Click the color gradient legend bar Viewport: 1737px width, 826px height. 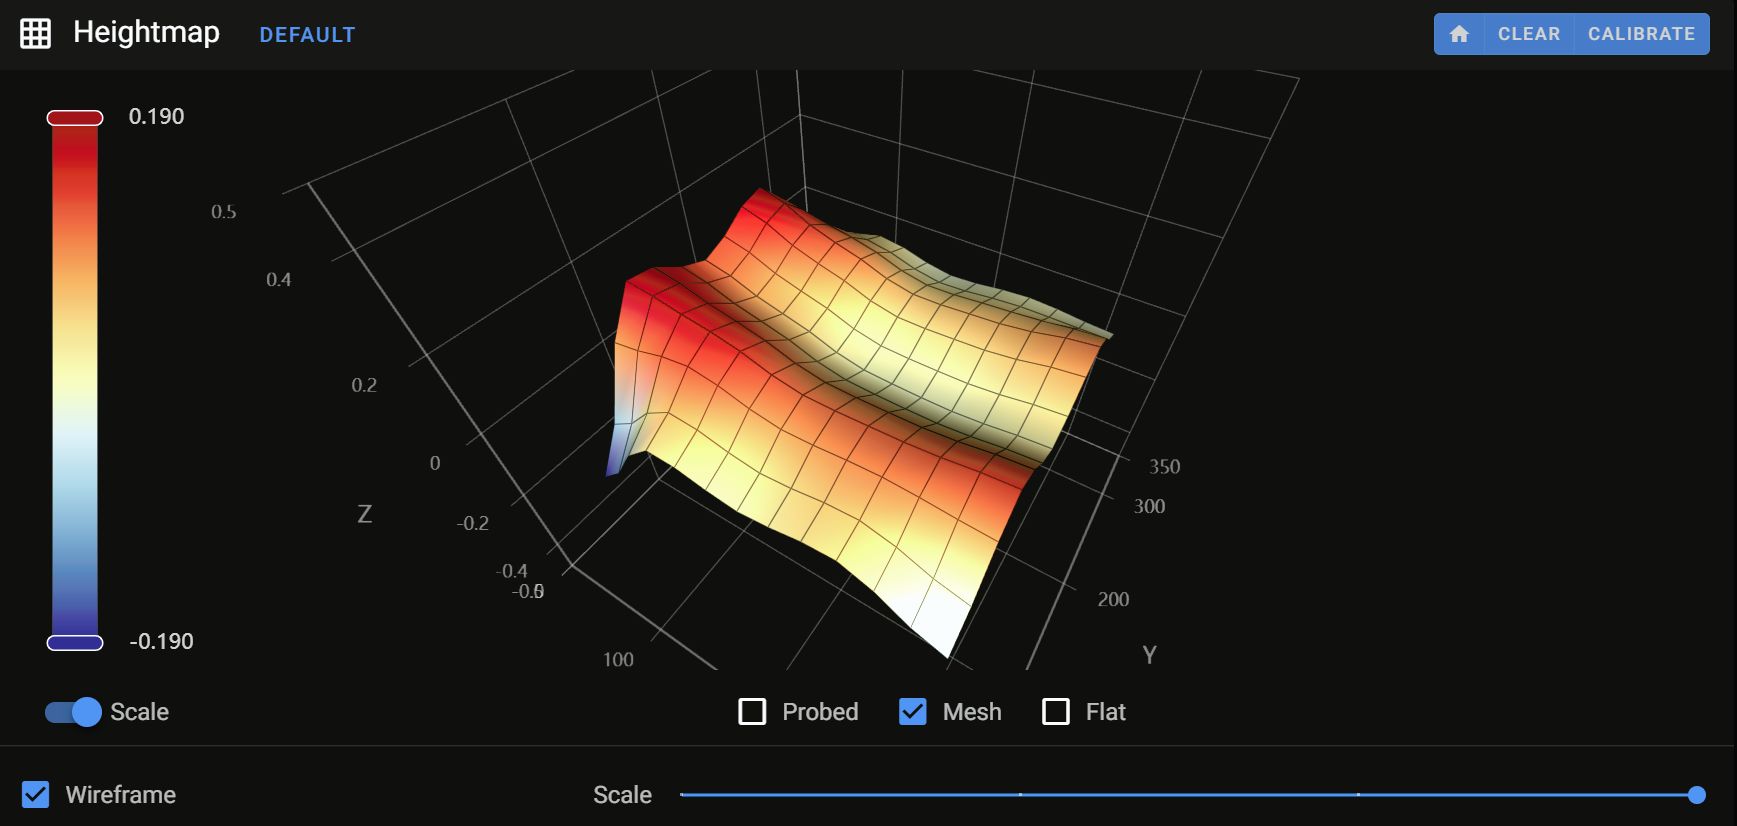pos(75,380)
